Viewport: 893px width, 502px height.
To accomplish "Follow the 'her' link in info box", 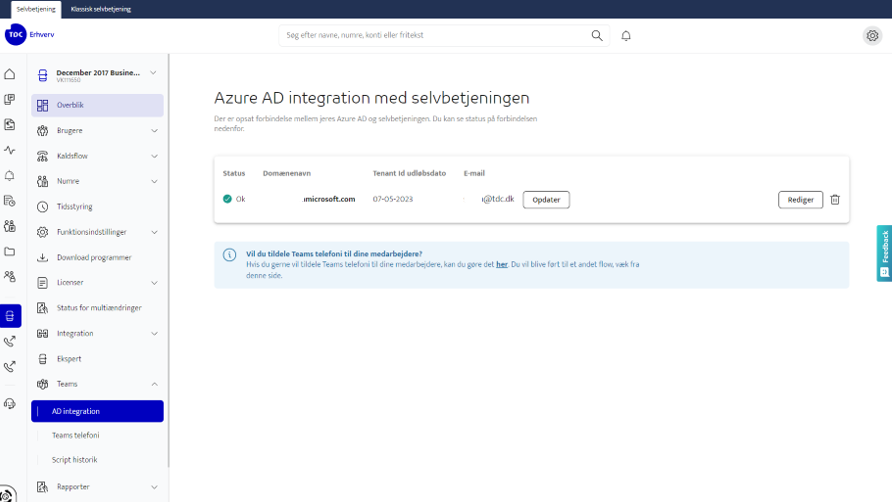I will [x=502, y=264].
